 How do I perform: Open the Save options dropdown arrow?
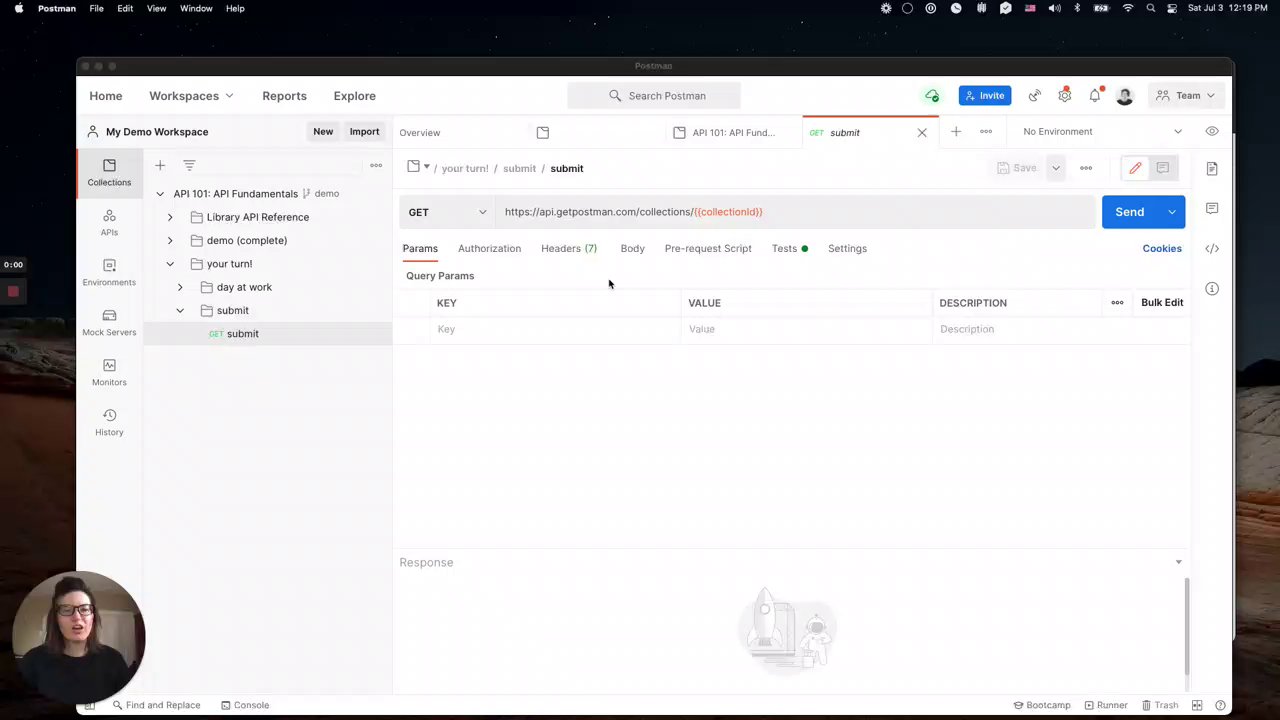tap(1056, 168)
